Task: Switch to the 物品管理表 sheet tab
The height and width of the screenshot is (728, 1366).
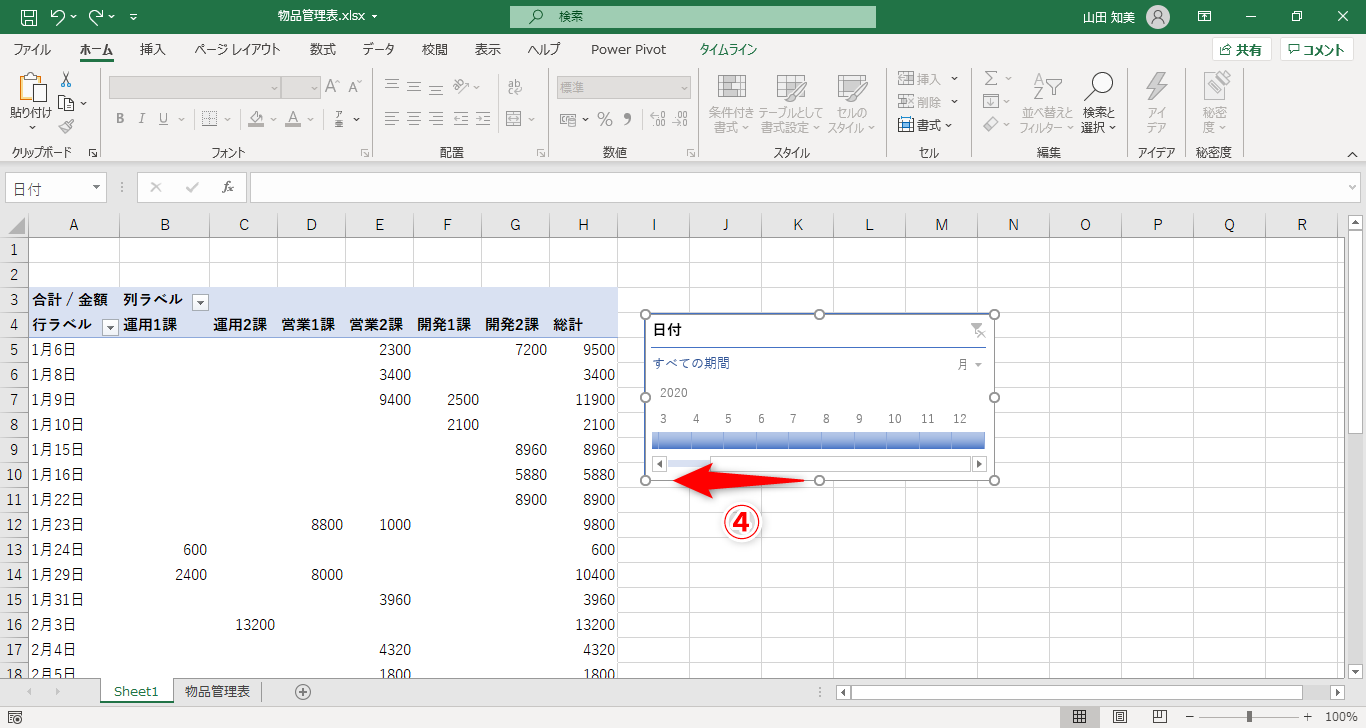Action: [217, 691]
